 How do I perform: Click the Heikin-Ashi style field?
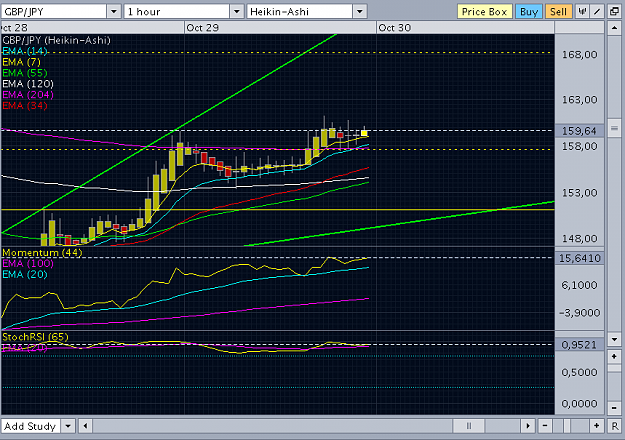[x=300, y=12]
